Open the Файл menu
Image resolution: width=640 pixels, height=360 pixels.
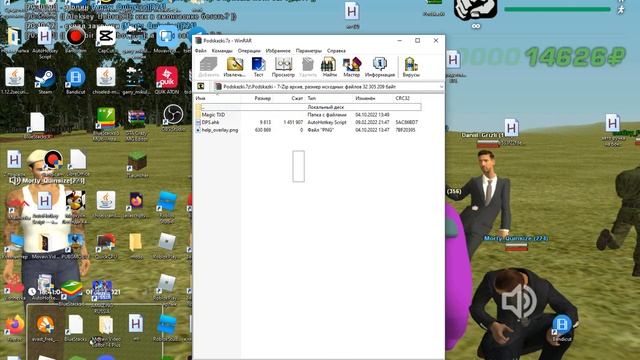[x=201, y=51]
